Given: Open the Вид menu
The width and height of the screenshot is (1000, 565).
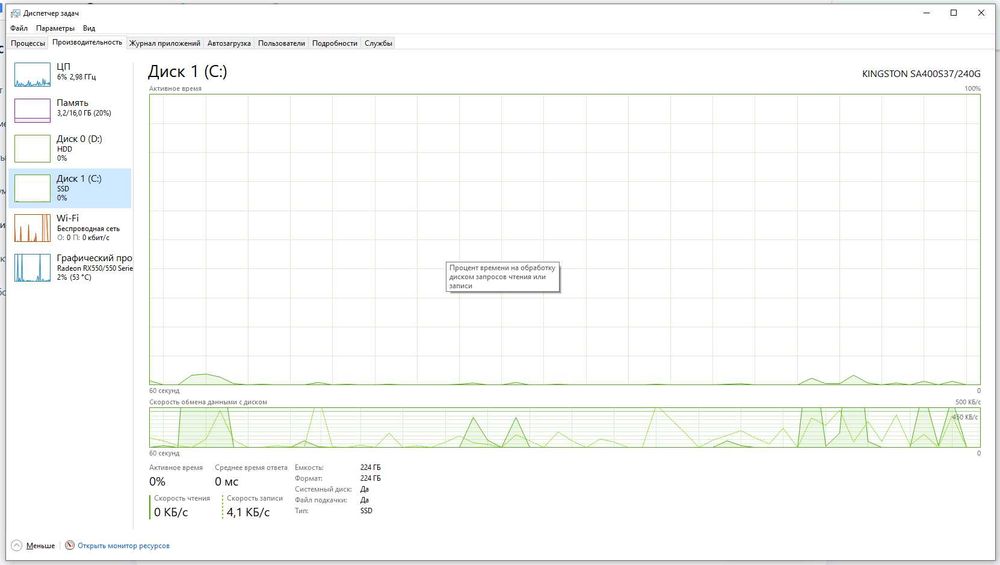Looking at the screenshot, I should pos(89,28).
